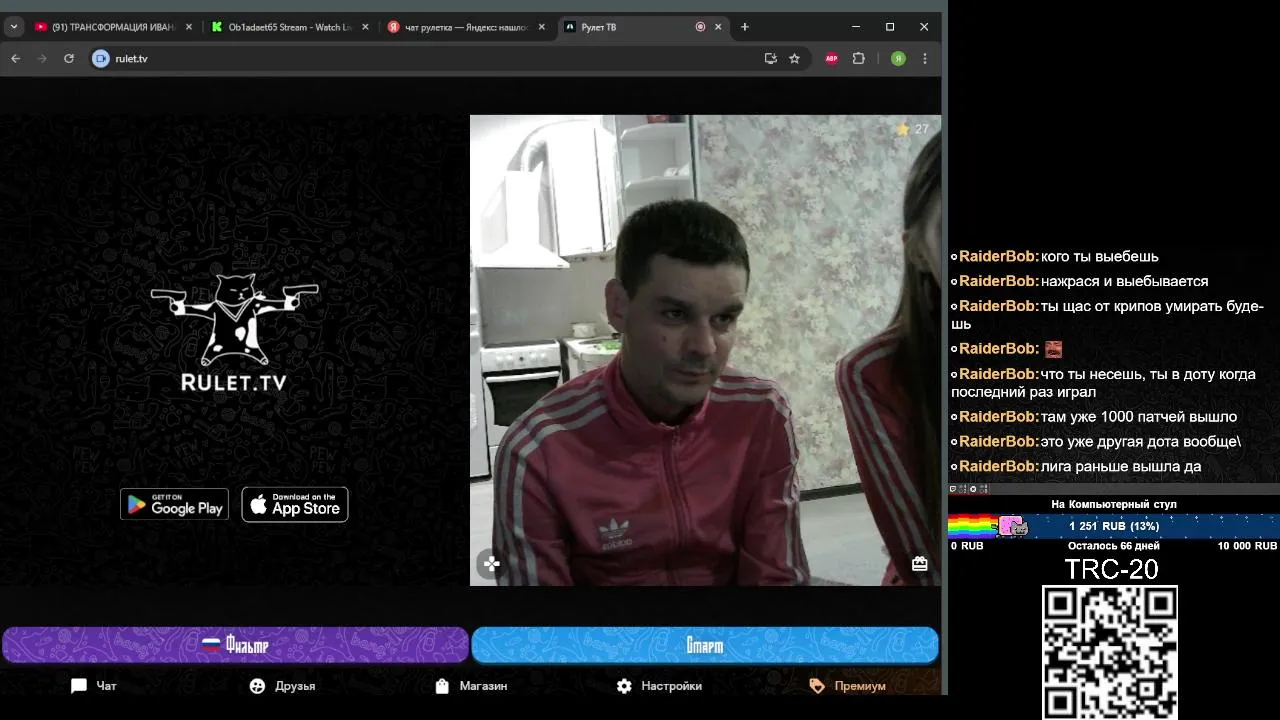Open the green browser profile avatar
The width and height of the screenshot is (1280, 720).
(898, 59)
